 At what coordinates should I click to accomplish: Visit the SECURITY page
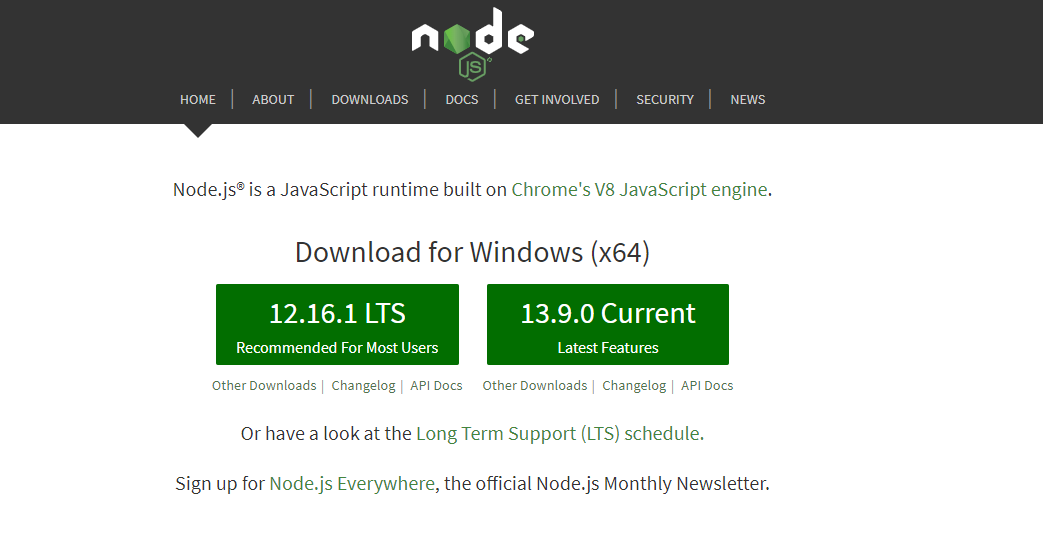point(665,100)
